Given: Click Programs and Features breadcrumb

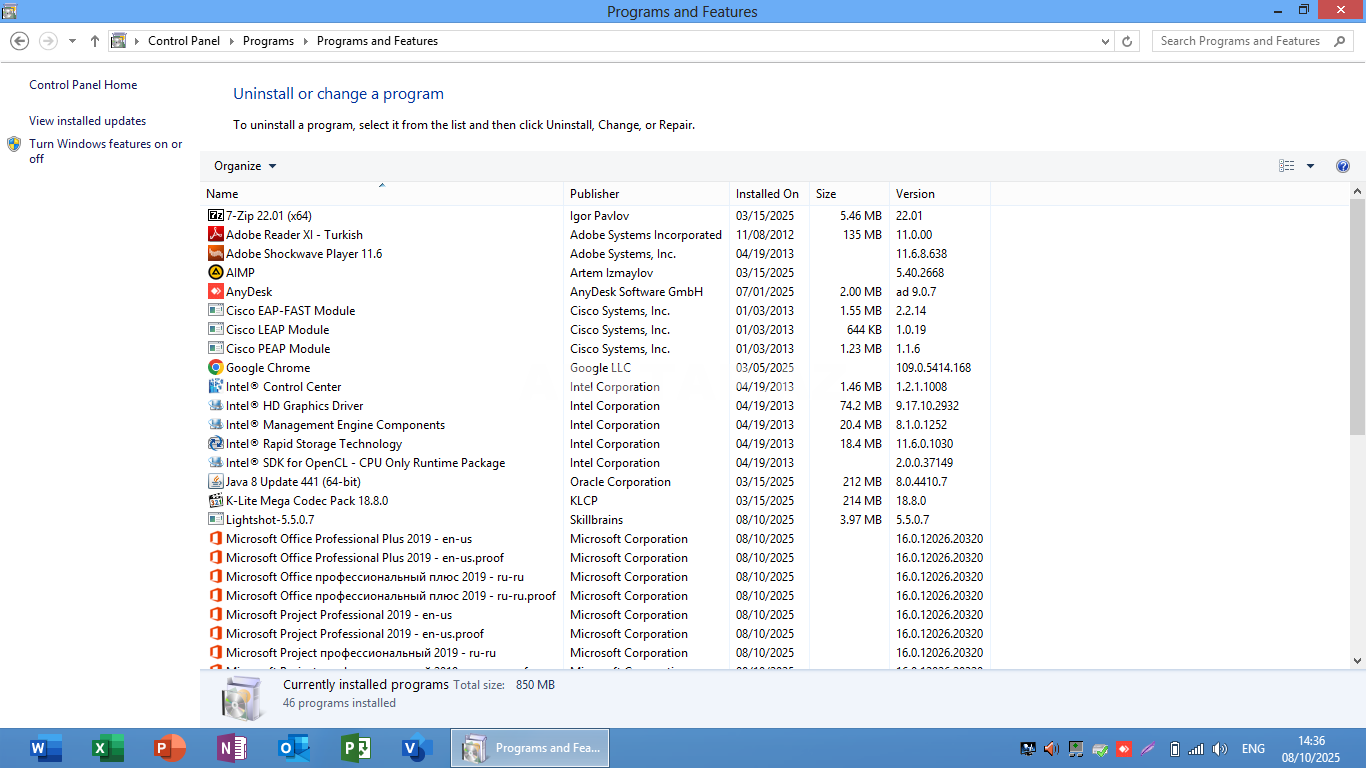Looking at the screenshot, I should [377, 41].
